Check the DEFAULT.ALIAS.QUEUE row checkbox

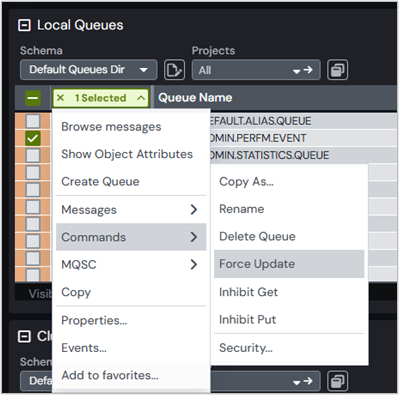(33, 121)
